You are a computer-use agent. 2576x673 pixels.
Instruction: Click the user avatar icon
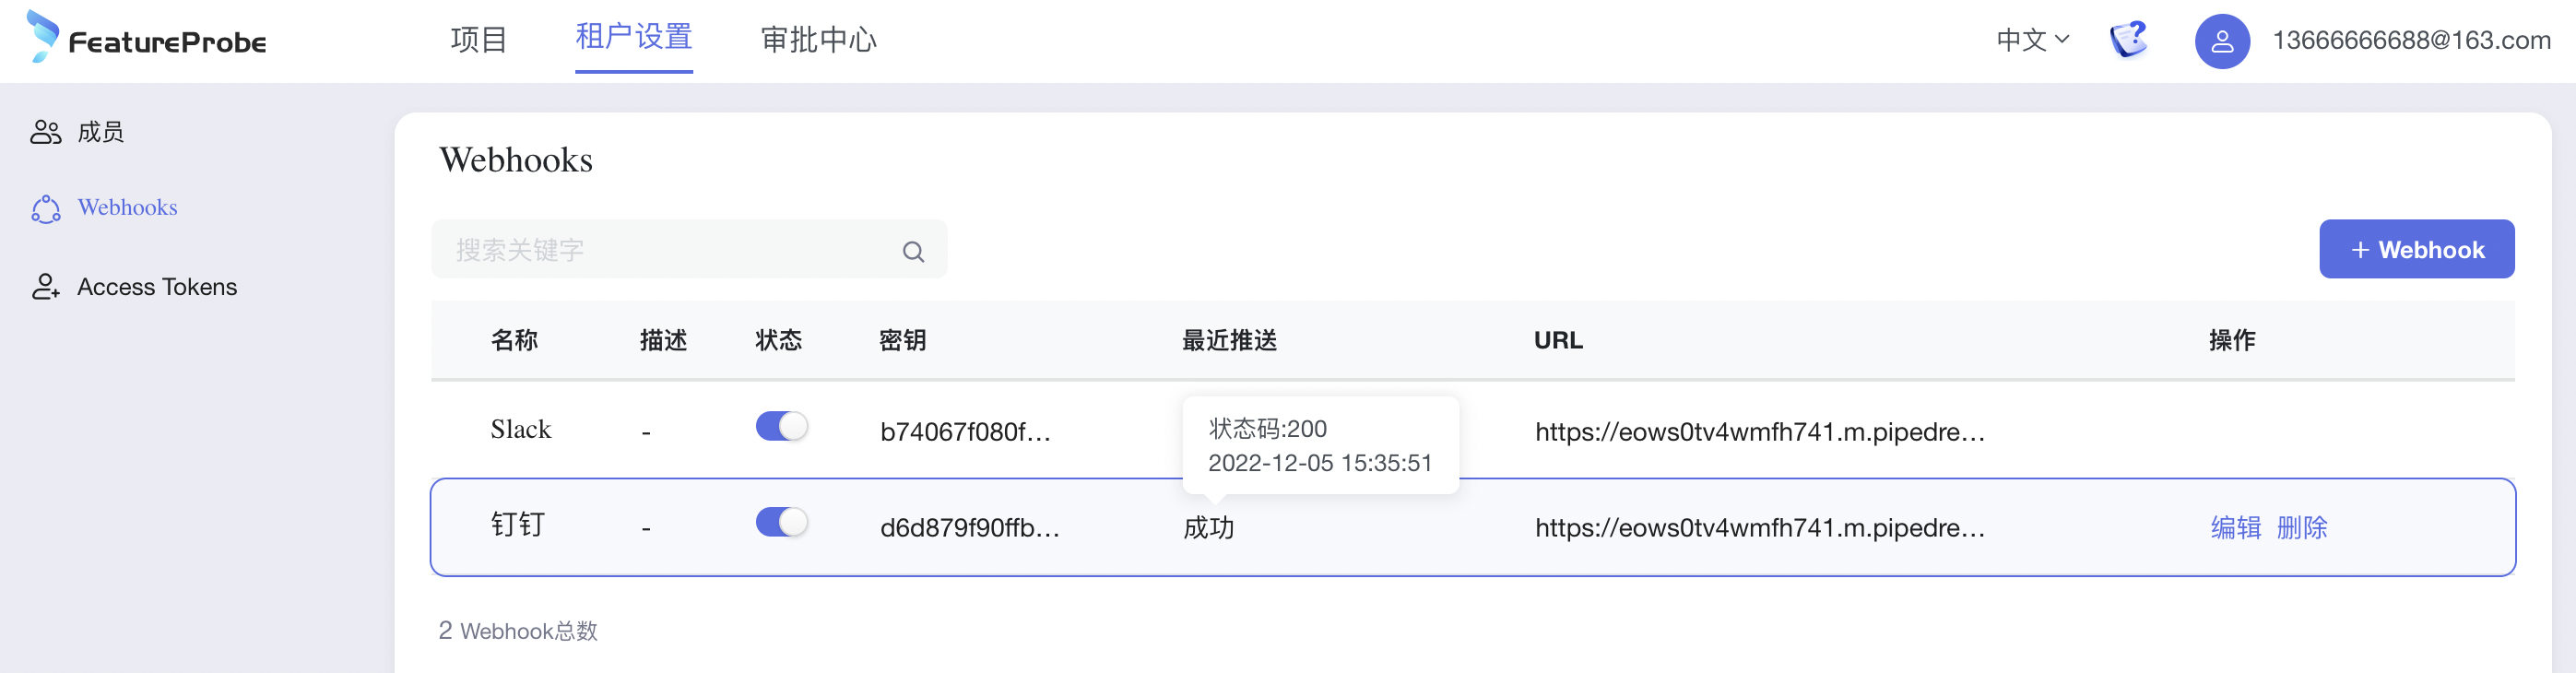[2221, 41]
